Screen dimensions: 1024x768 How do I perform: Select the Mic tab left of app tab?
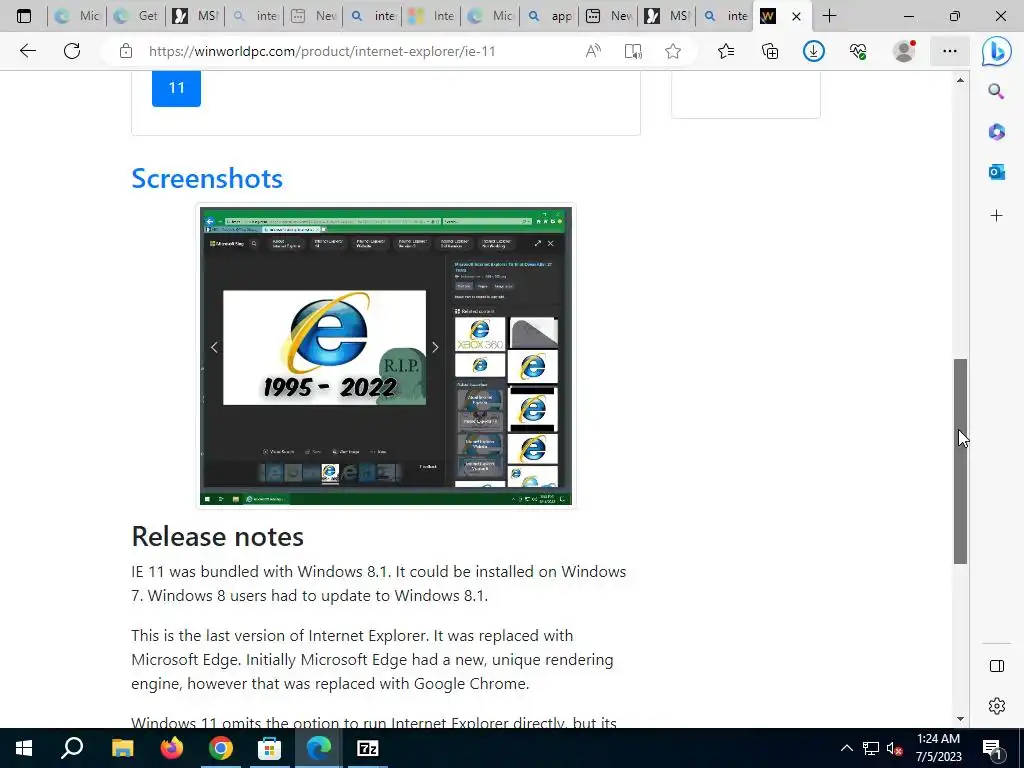490,16
